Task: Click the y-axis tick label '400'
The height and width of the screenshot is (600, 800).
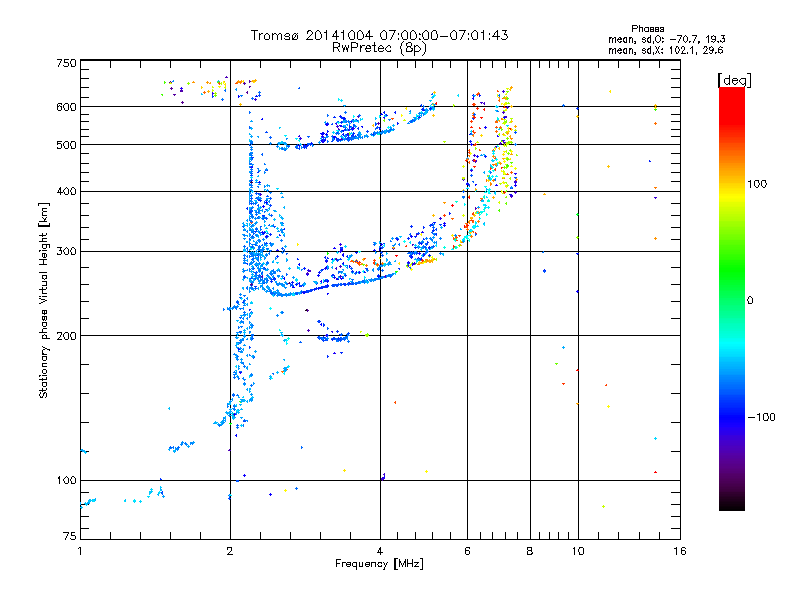Action: [x=66, y=192]
